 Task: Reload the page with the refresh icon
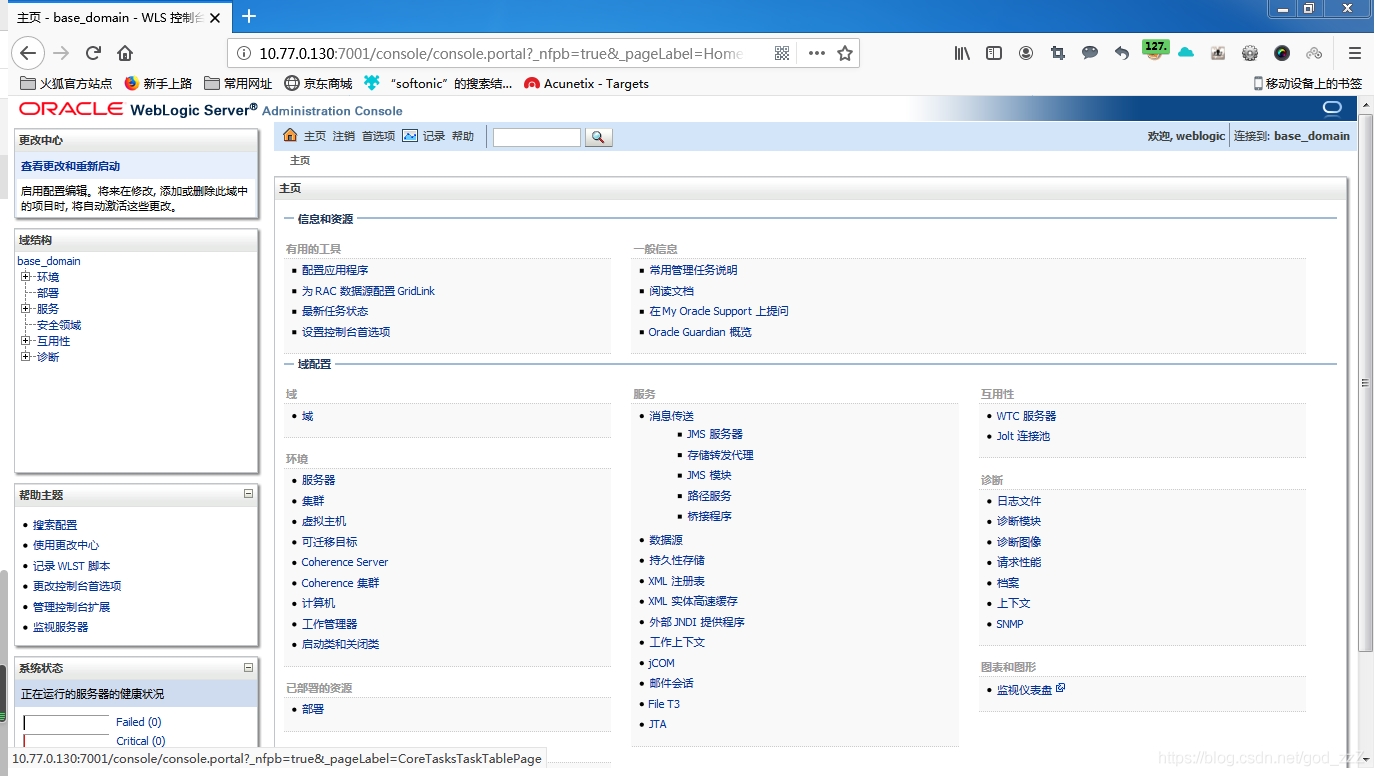[93, 53]
